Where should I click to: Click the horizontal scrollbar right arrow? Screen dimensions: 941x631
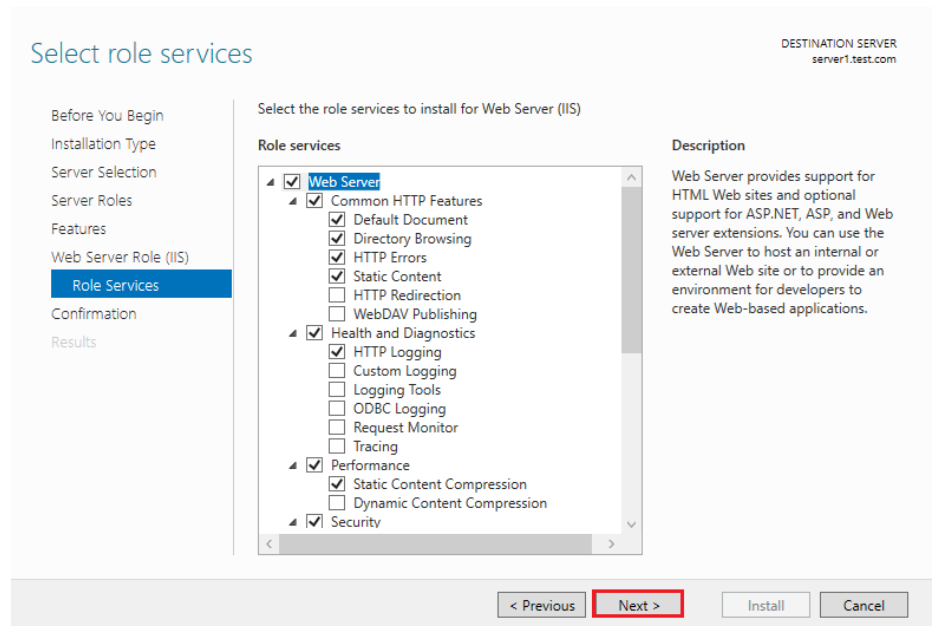612,545
